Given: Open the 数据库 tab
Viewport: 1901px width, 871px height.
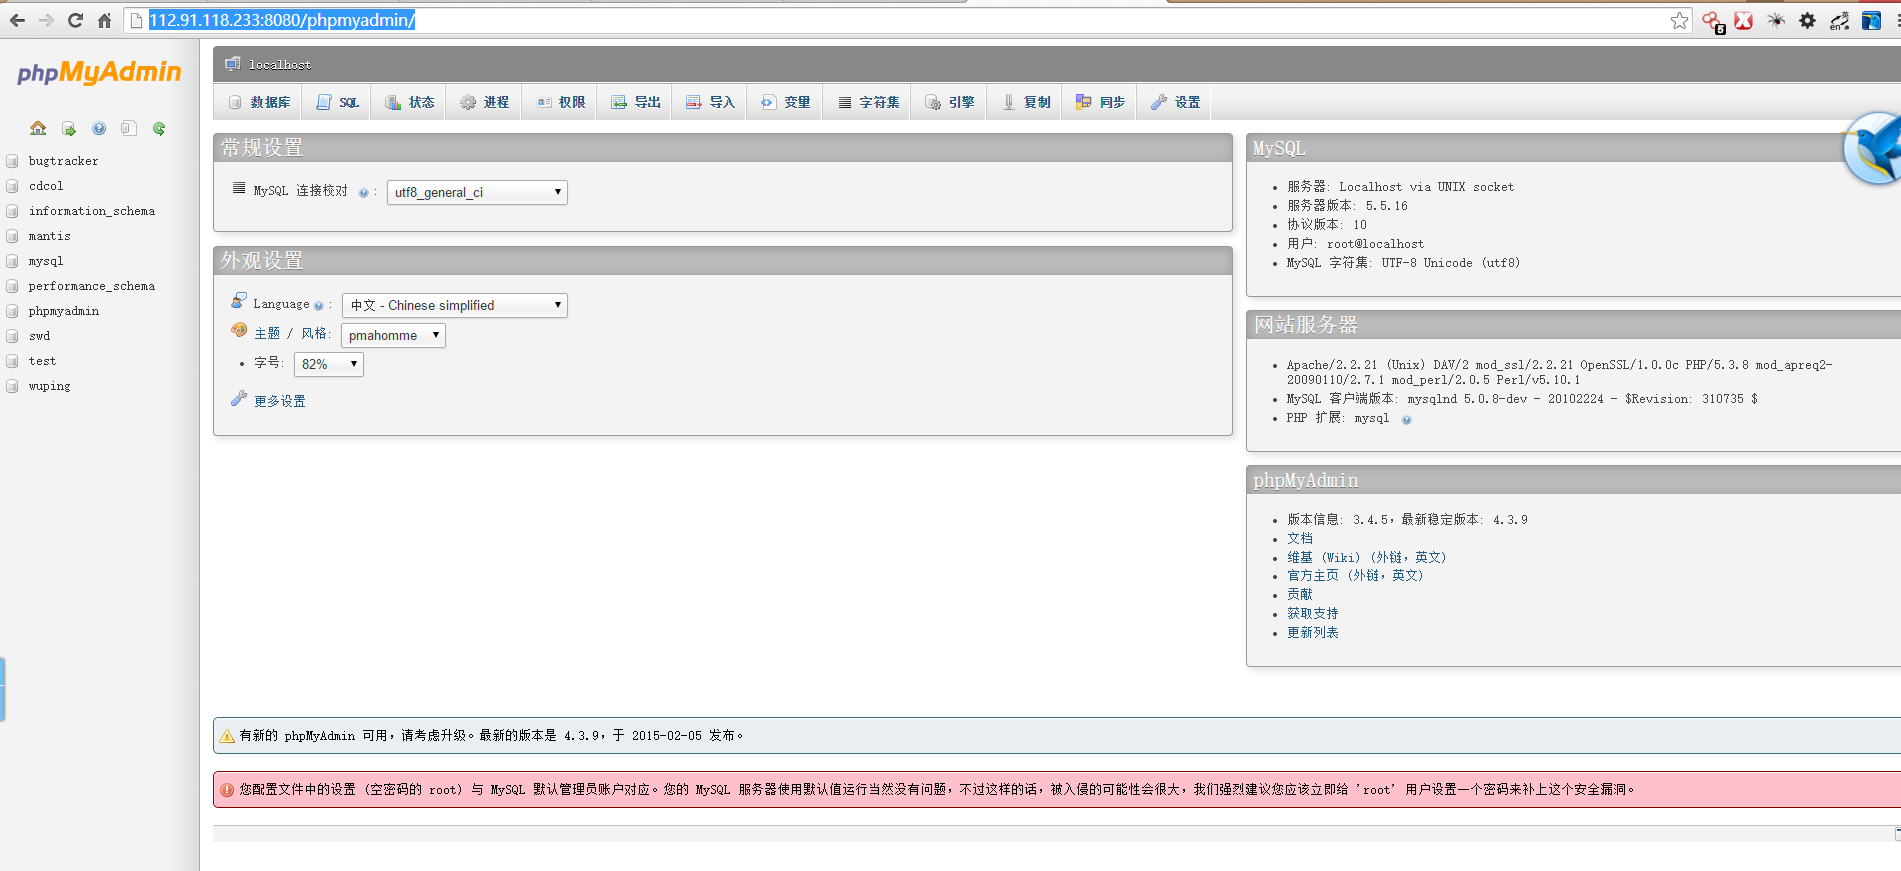Looking at the screenshot, I should [x=259, y=102].
